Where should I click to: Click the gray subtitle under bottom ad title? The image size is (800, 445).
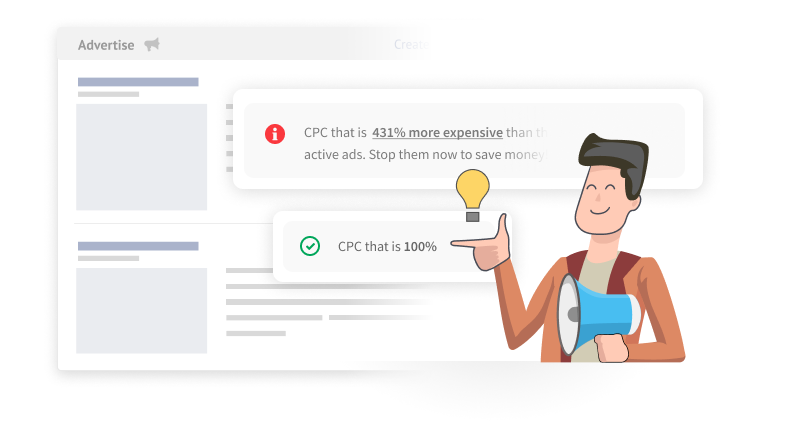coord(108,258)
